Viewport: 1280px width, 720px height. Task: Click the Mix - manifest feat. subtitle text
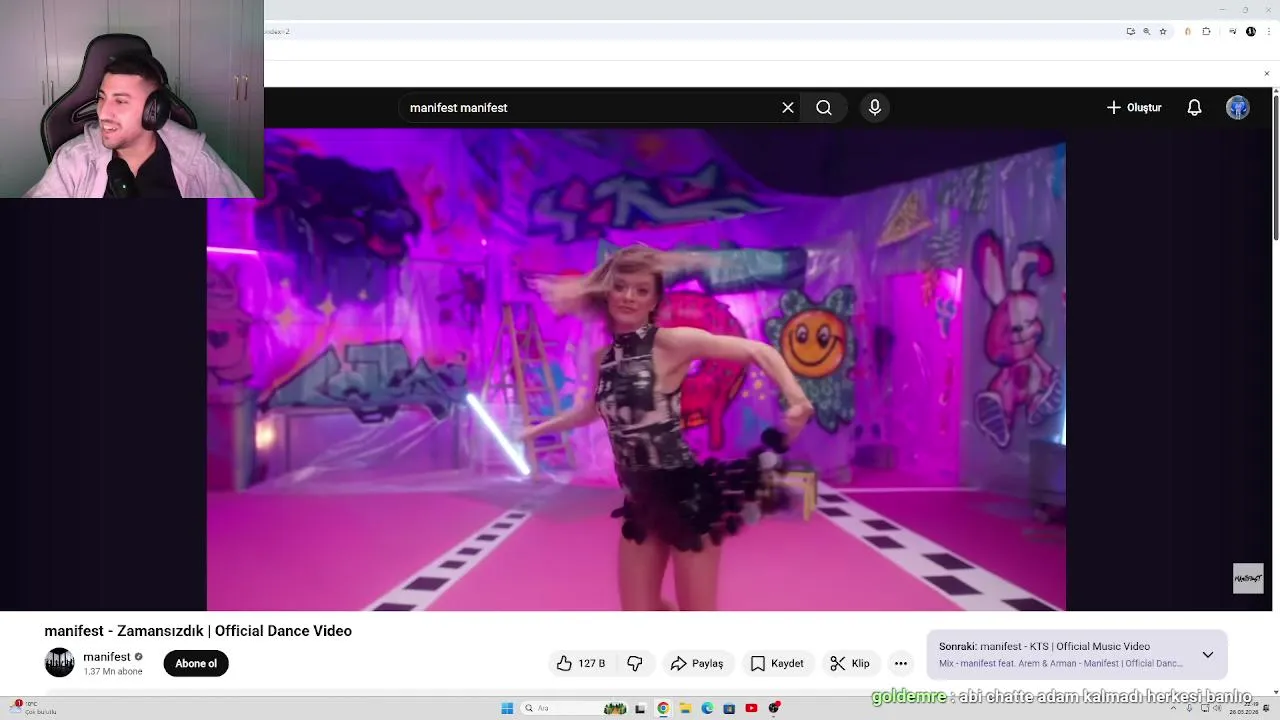1060,664
